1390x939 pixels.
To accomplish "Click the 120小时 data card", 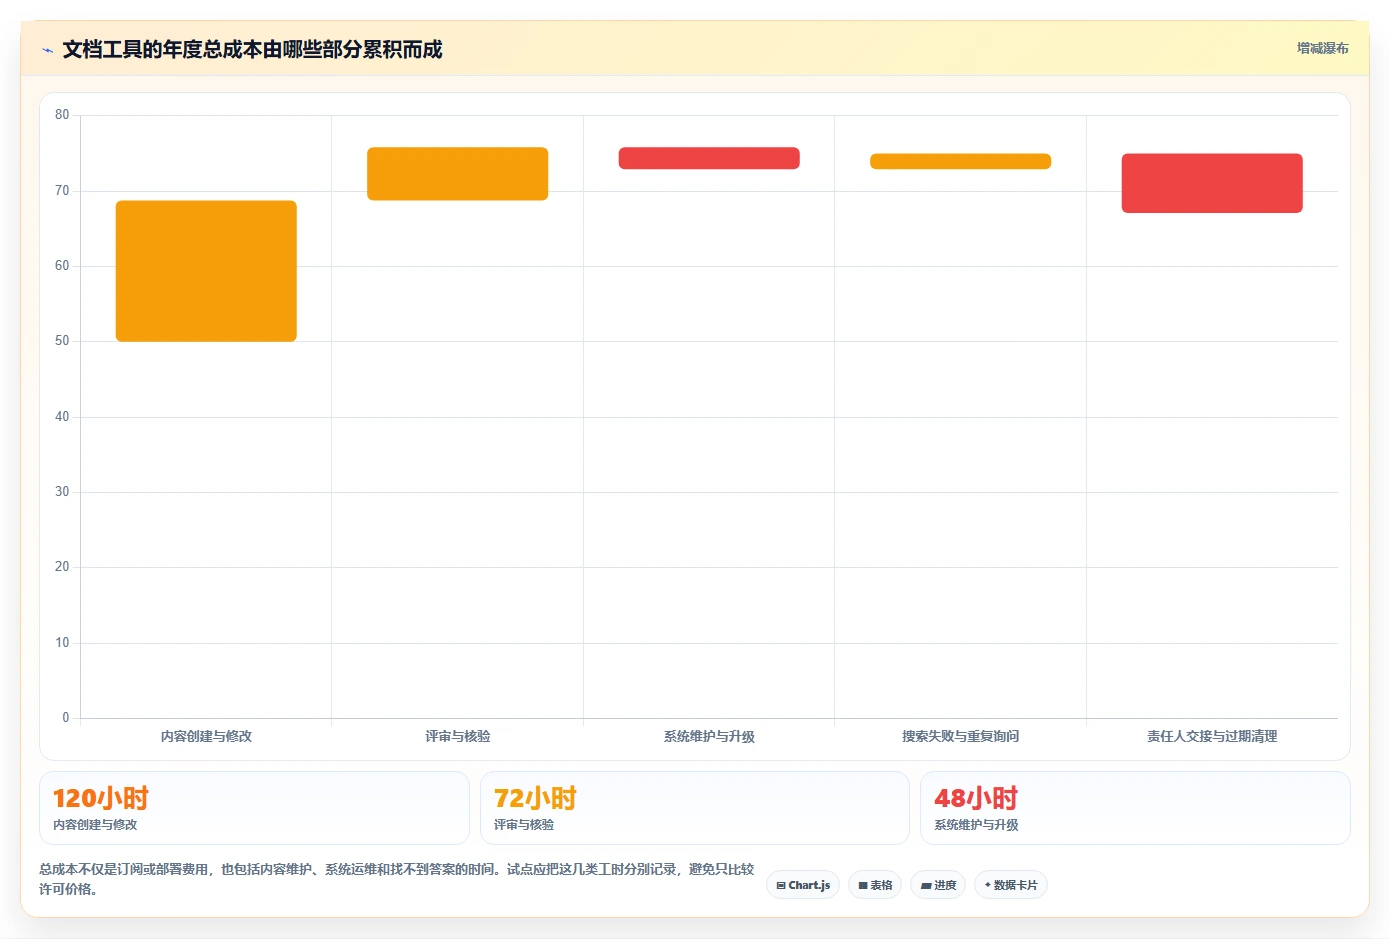I will [254, 808].
